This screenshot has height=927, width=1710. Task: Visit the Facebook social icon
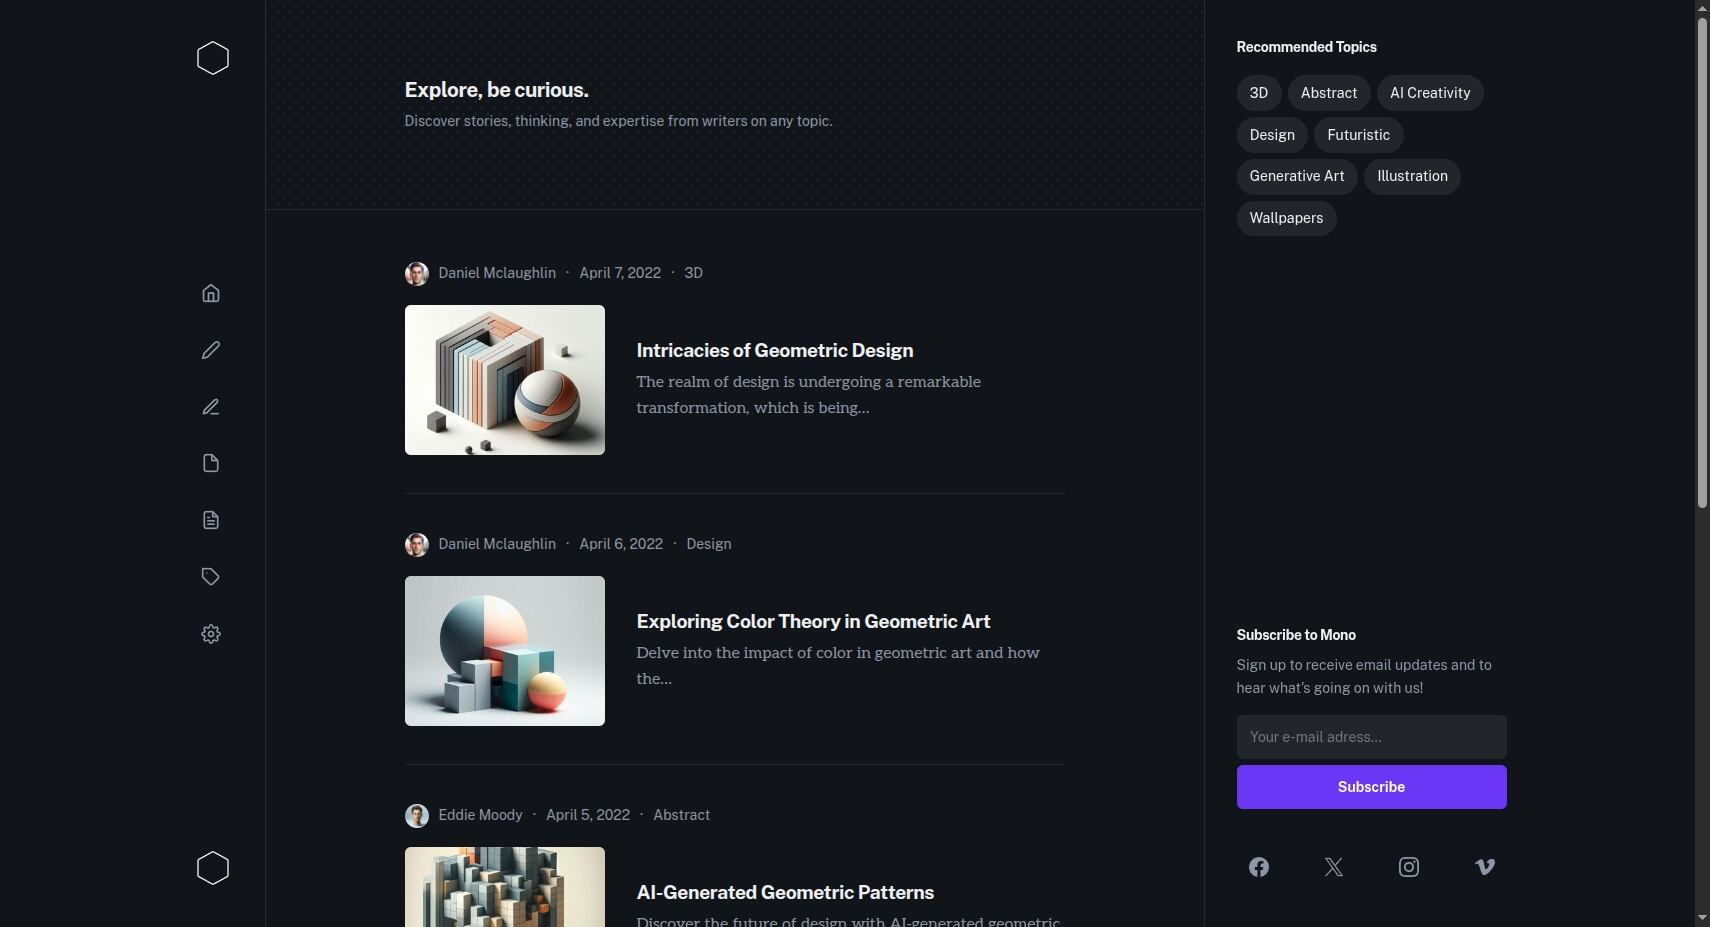pos(1259,867)
